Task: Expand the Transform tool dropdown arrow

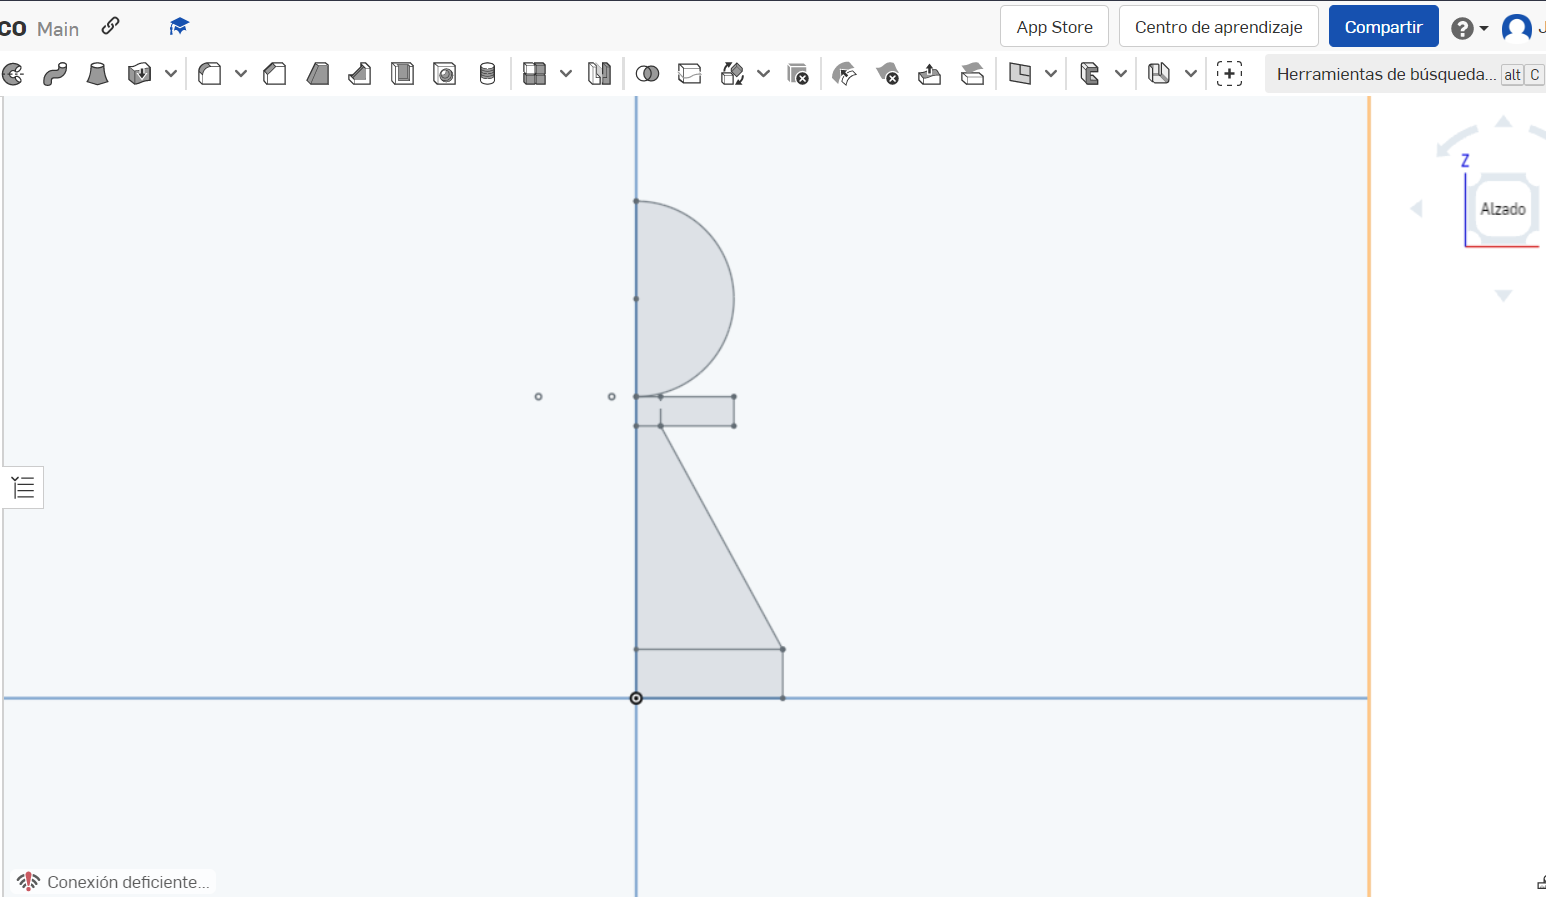Action: pyautogui.click(x=765, y=73)
